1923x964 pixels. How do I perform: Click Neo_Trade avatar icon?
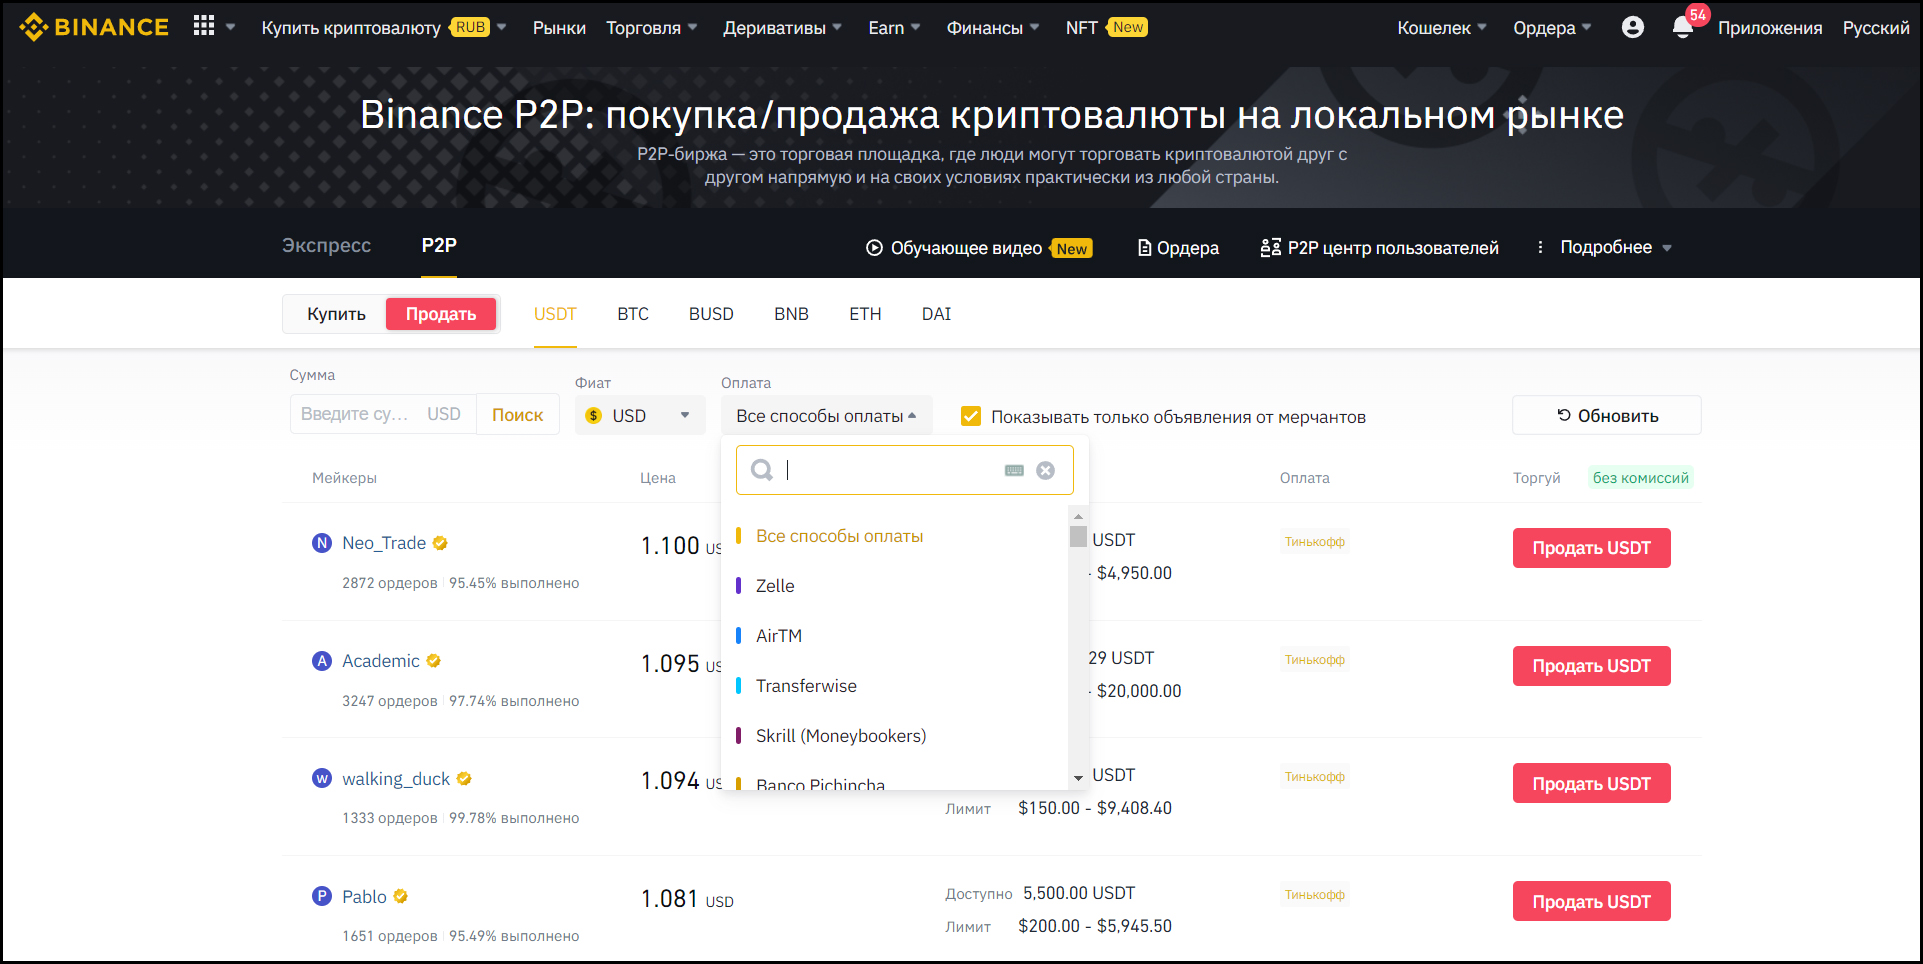(x=322, y=543)
